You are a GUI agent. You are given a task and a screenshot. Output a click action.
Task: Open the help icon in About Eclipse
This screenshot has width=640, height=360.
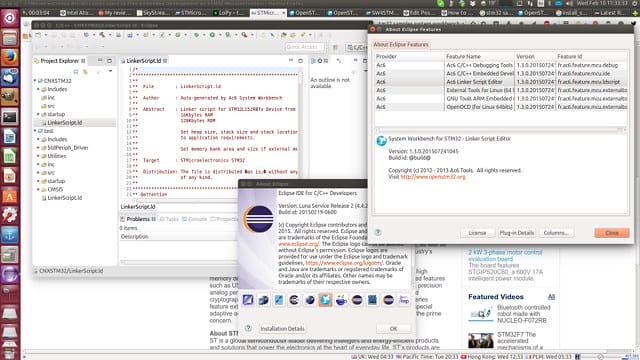click(248, 328)
